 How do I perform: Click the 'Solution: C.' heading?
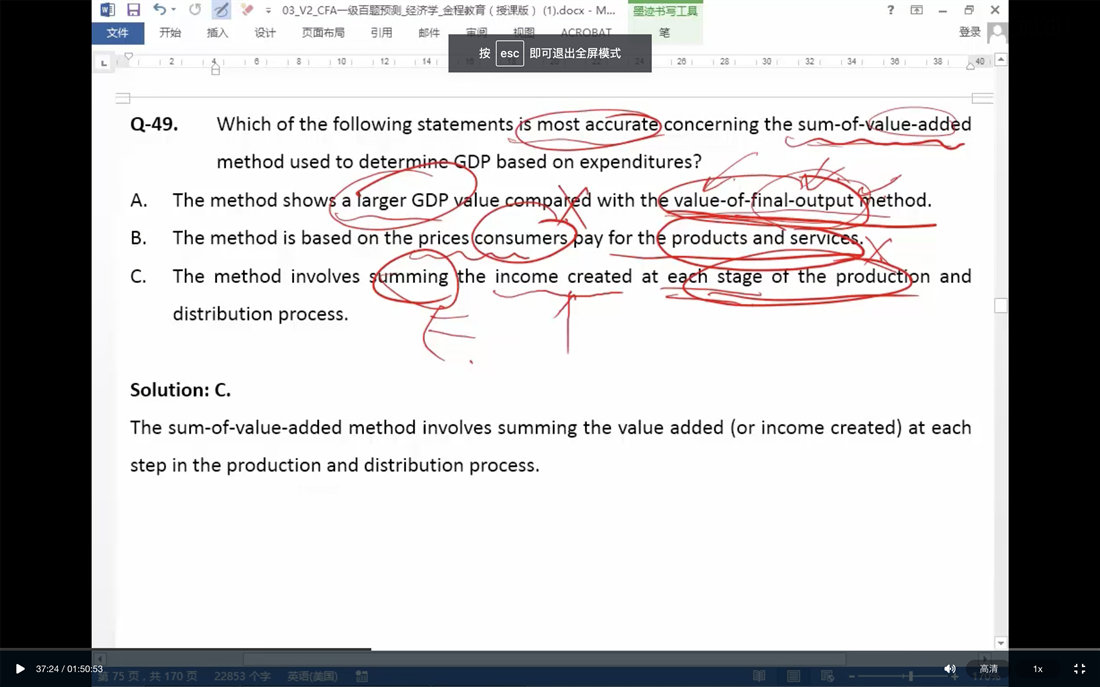pos(180,389)
